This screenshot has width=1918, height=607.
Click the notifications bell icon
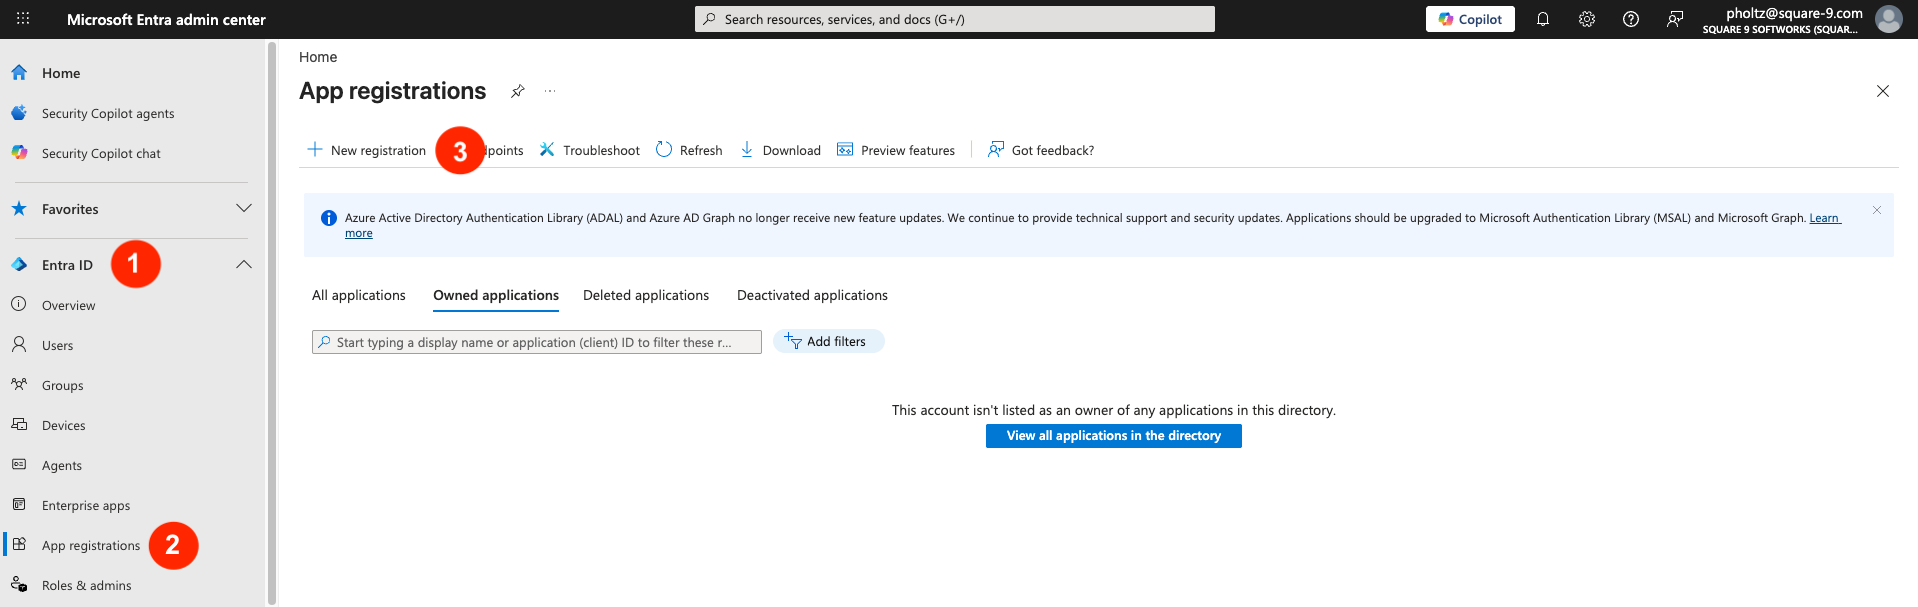click(x=1543, y=19)
